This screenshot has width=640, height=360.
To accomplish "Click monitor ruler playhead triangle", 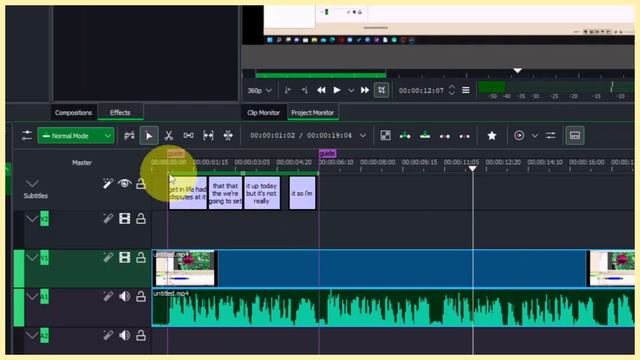I will tap(517, 71).
